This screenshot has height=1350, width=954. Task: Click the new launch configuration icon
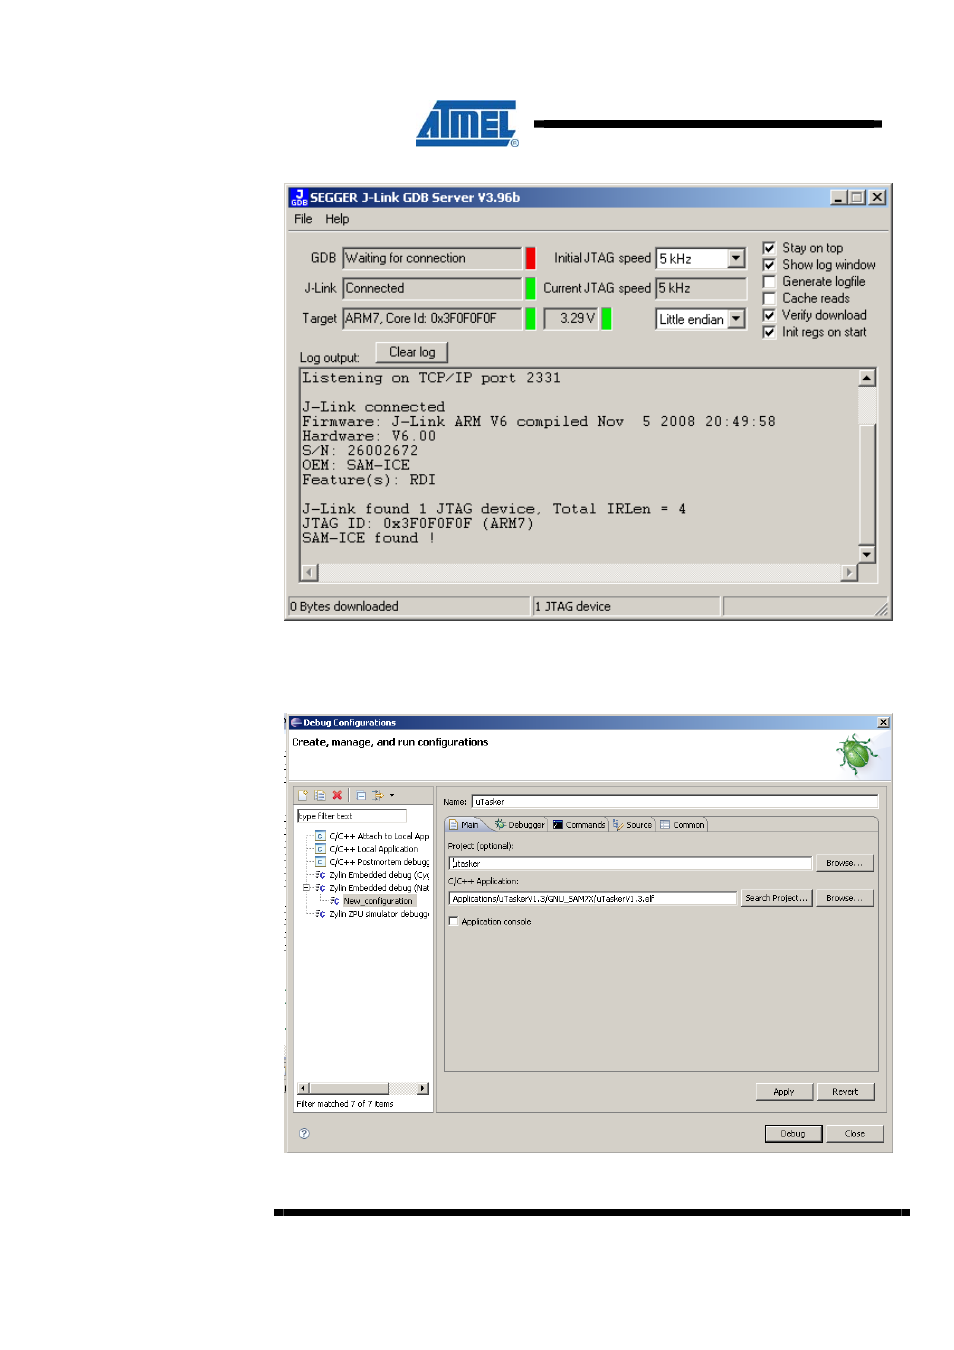[303, 796]
